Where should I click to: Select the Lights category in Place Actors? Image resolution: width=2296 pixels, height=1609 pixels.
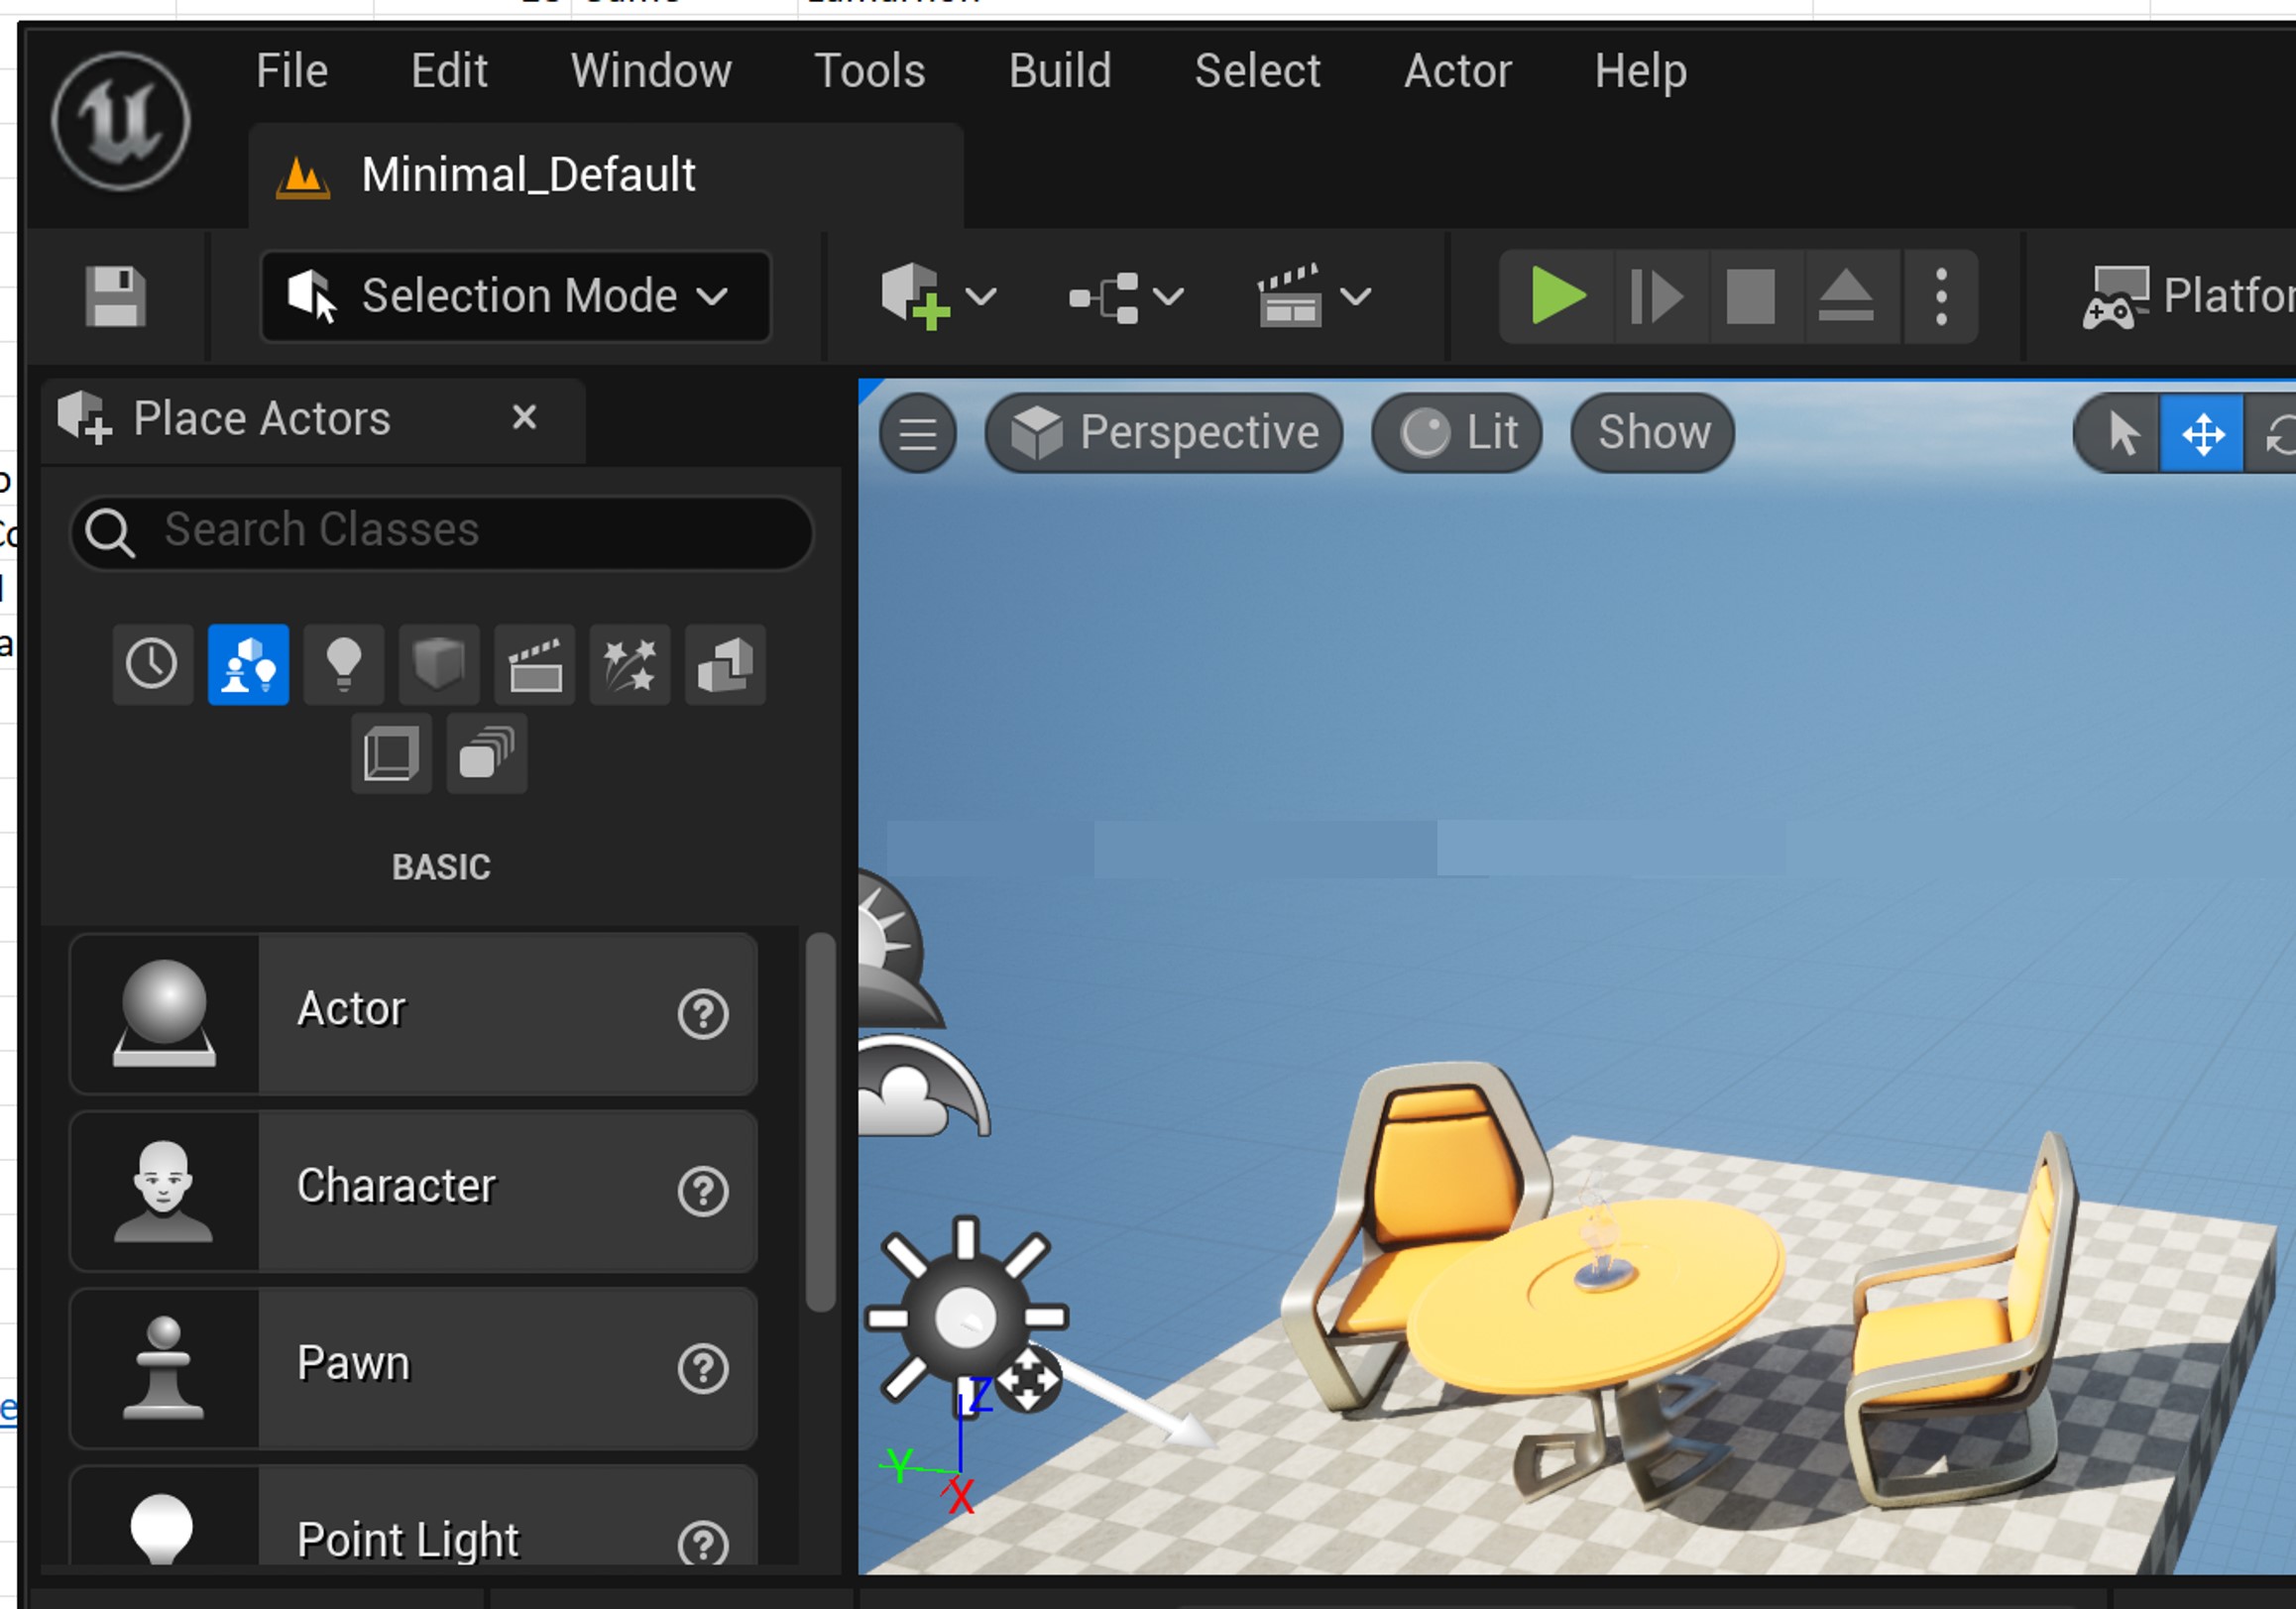click(343, 665)
